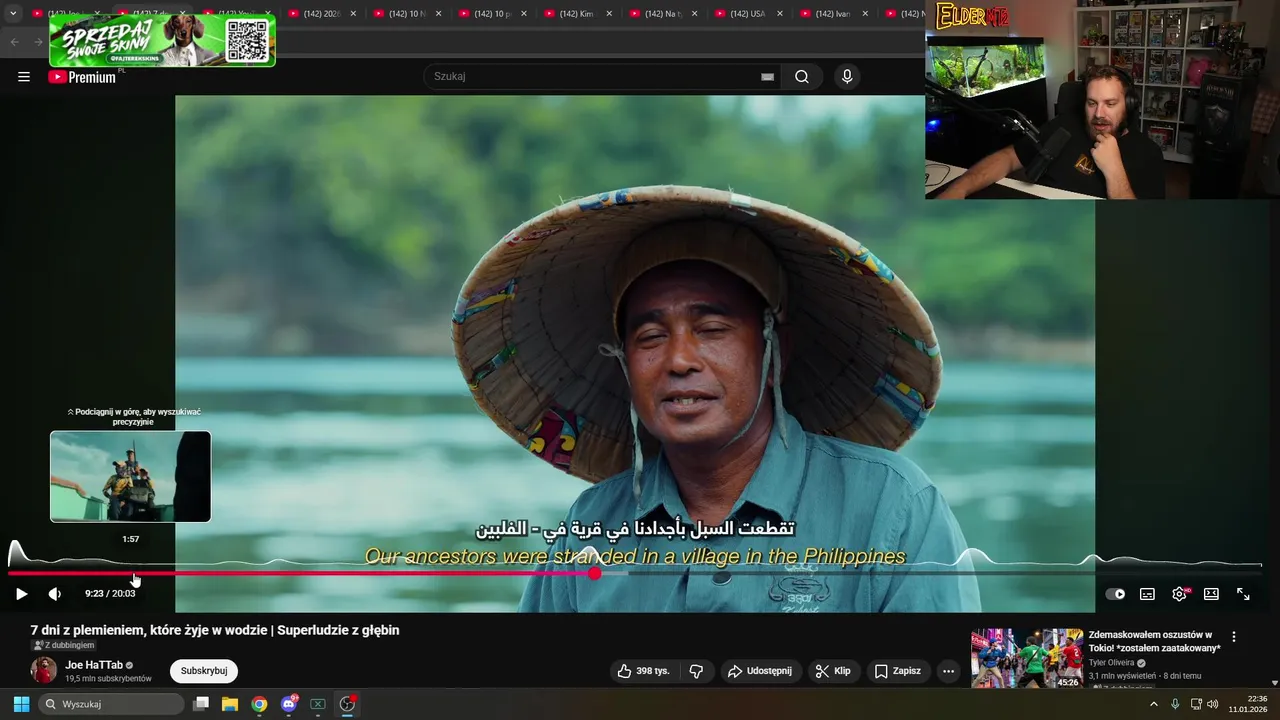Click the browser back arrow
The width and height of the screenshot is (1280, 720).
14,42
